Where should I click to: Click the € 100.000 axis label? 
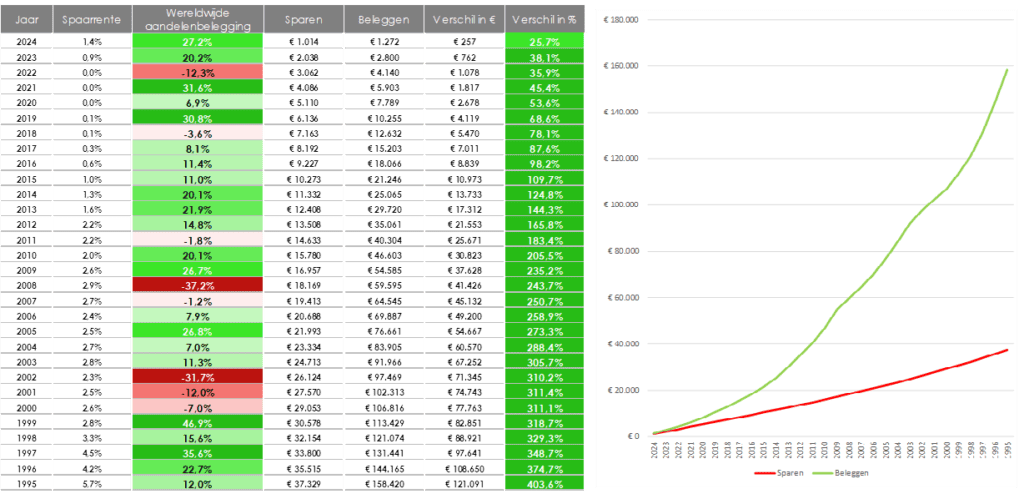(620, 204)
